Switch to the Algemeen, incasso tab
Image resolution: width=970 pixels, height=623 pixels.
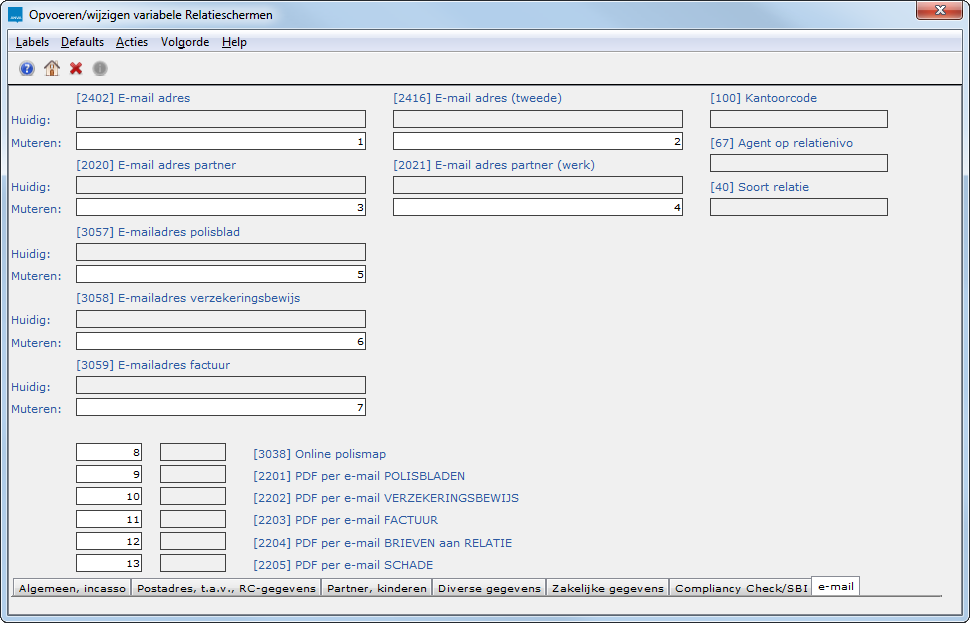[70, 588]
